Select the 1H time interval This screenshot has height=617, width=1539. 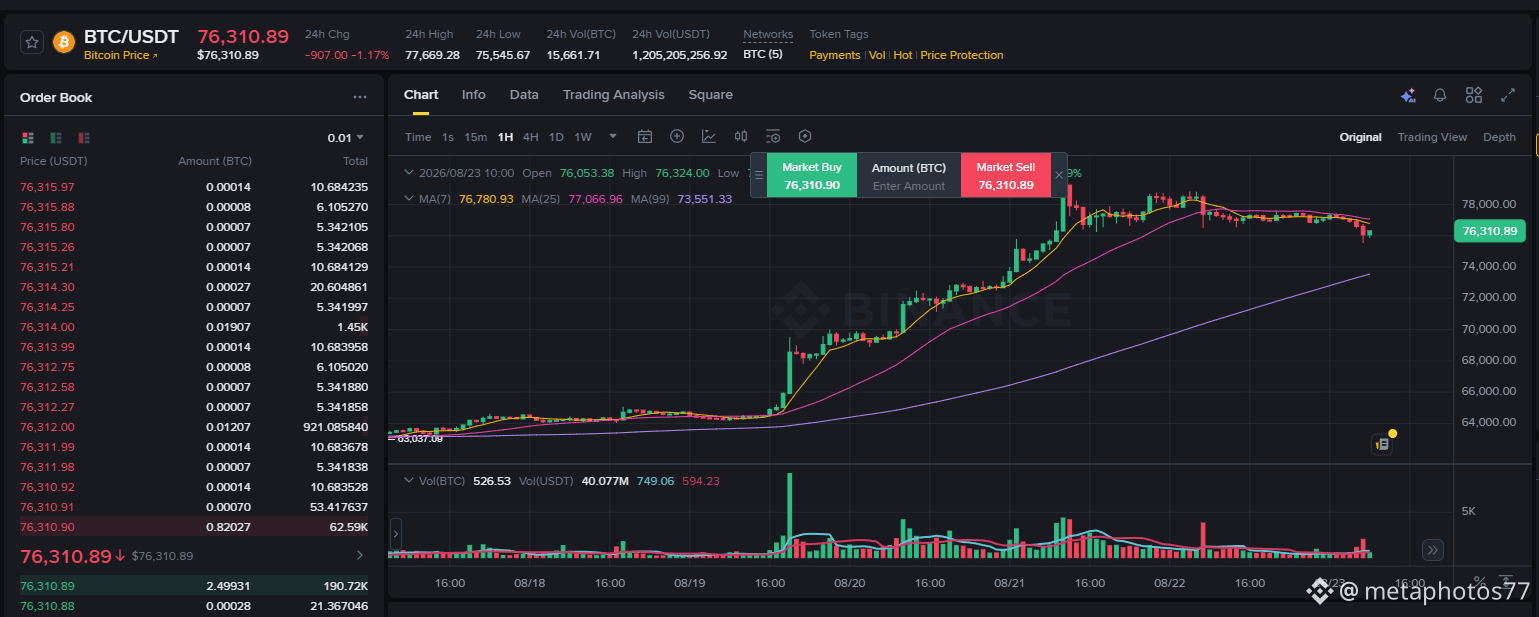point(505,137)
